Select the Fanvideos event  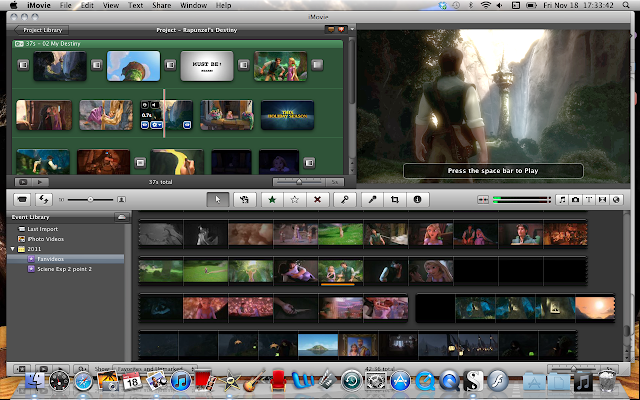tap(65, 259)
